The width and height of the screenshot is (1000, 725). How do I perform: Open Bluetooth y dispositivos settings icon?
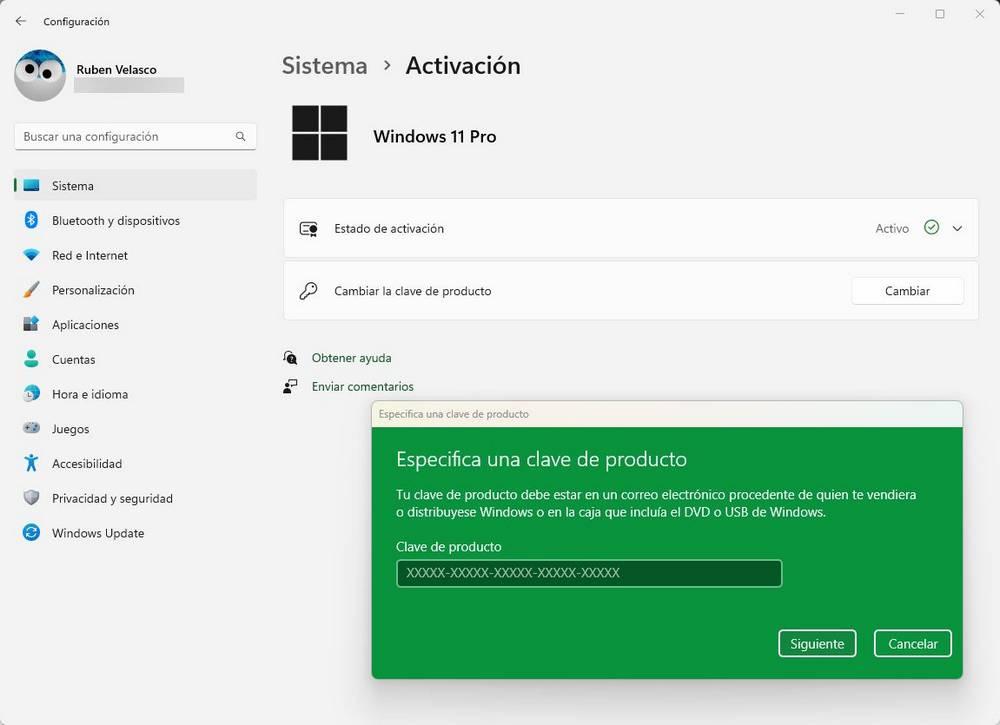[31, 220]
